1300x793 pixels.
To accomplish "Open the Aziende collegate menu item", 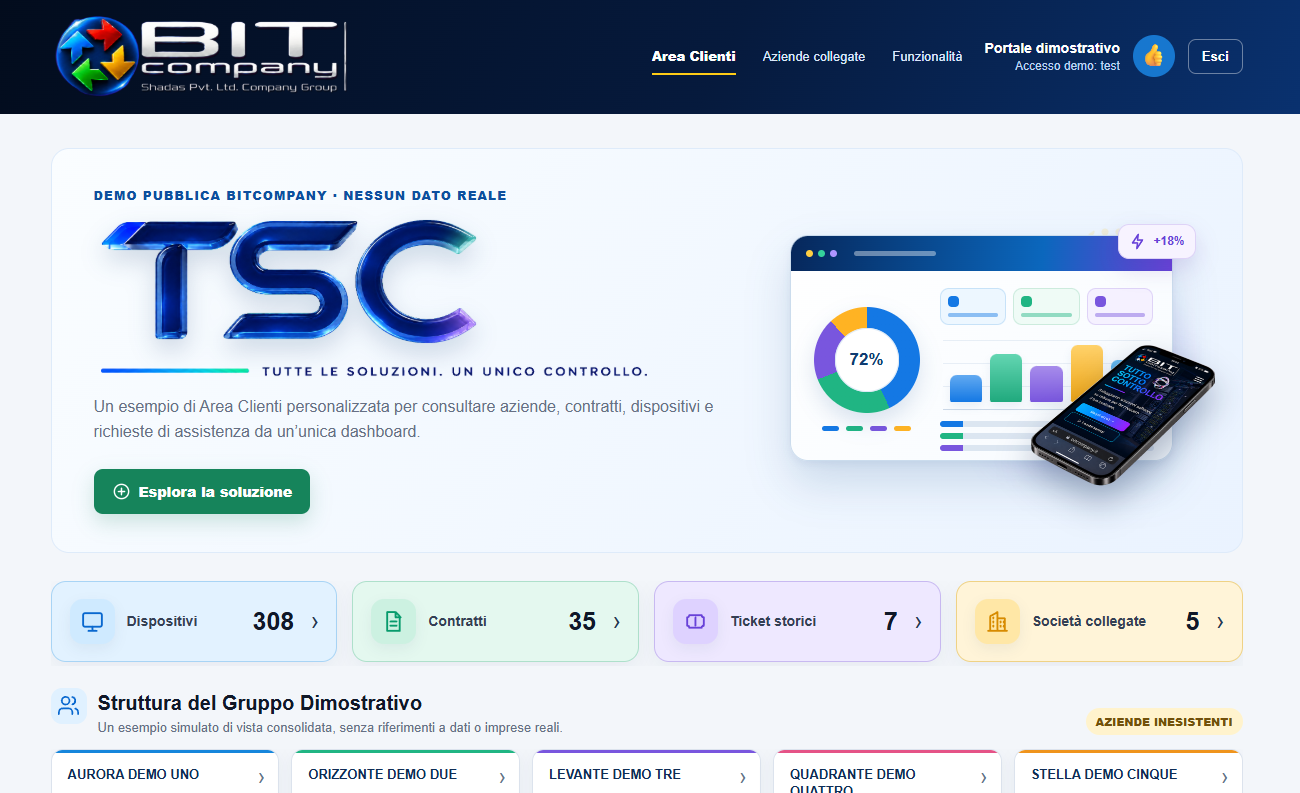I will [x=814, y=57].
